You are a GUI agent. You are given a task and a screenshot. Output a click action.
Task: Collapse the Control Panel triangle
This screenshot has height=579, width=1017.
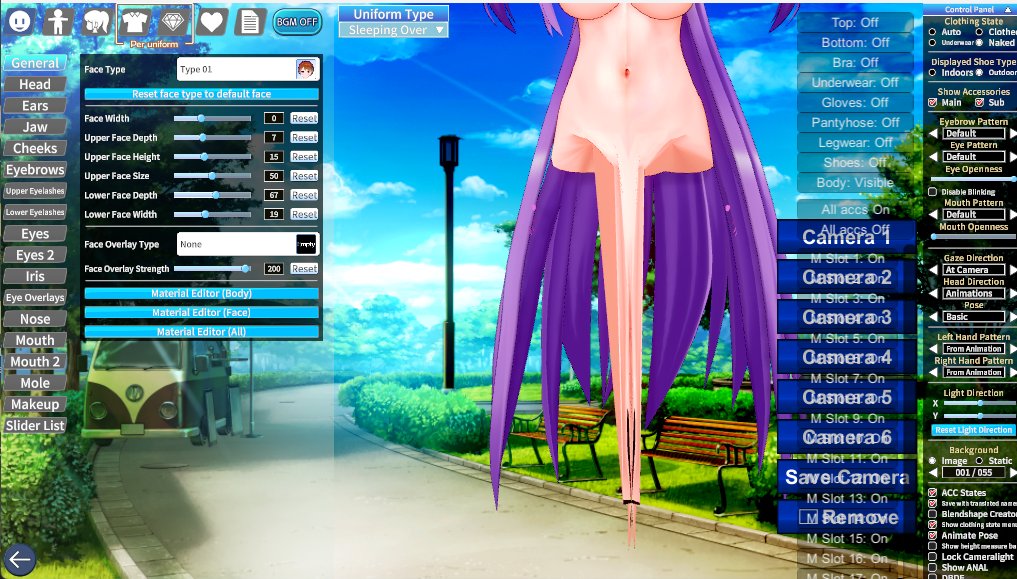pos(1007,9)
